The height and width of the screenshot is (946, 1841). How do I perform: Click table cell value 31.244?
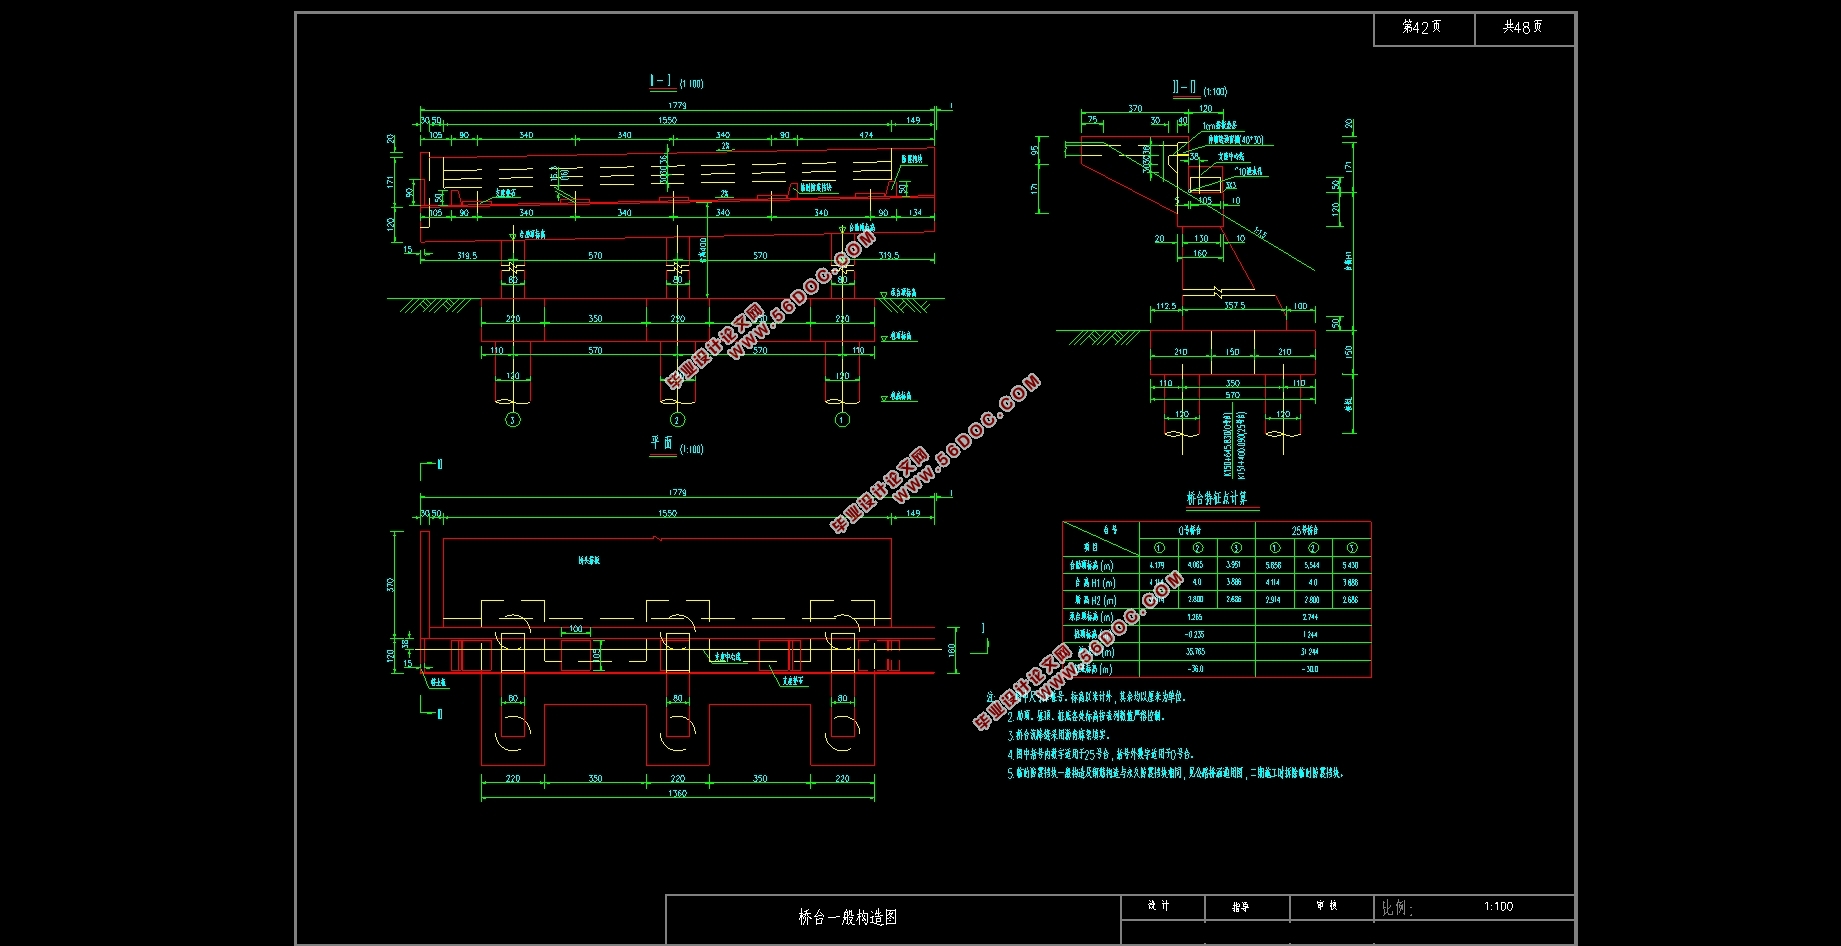coord(1310,651)
